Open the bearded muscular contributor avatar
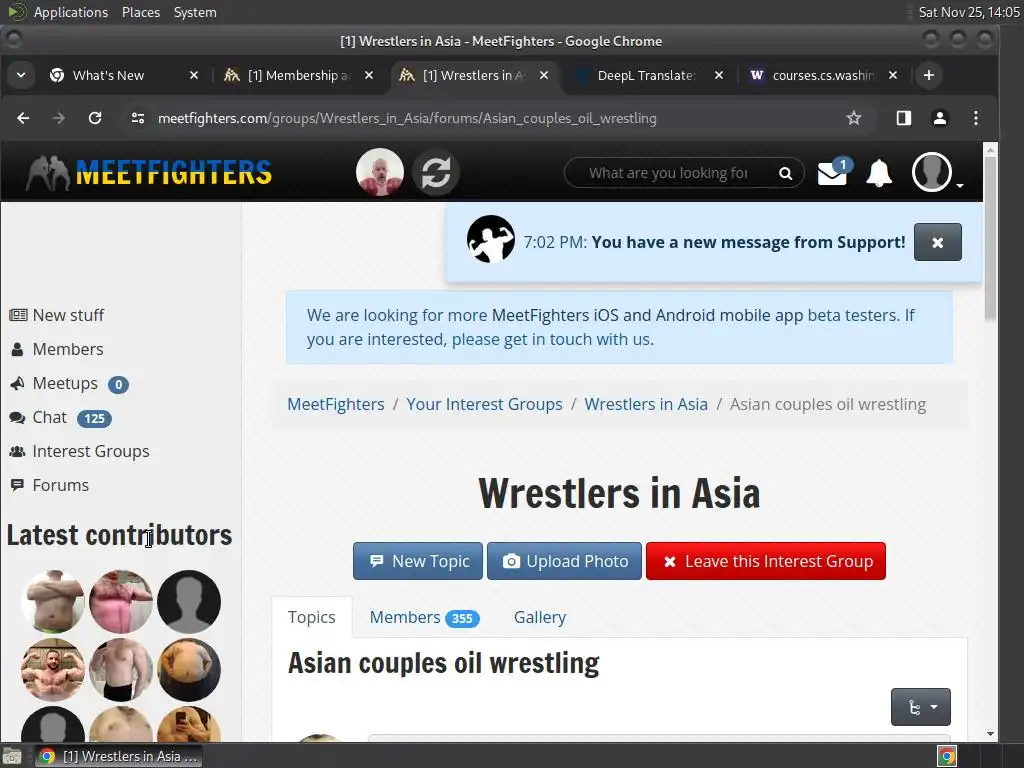Viewport: 1024px width, 768px height. pos(53,669)
